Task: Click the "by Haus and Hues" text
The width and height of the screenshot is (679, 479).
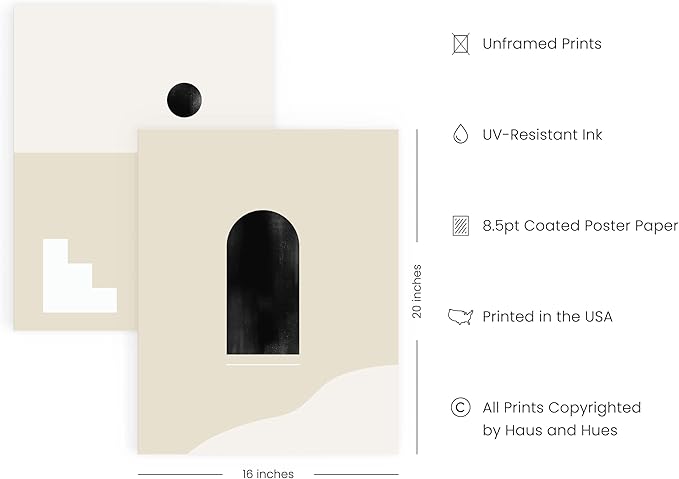Action: [x=549, y=431]
